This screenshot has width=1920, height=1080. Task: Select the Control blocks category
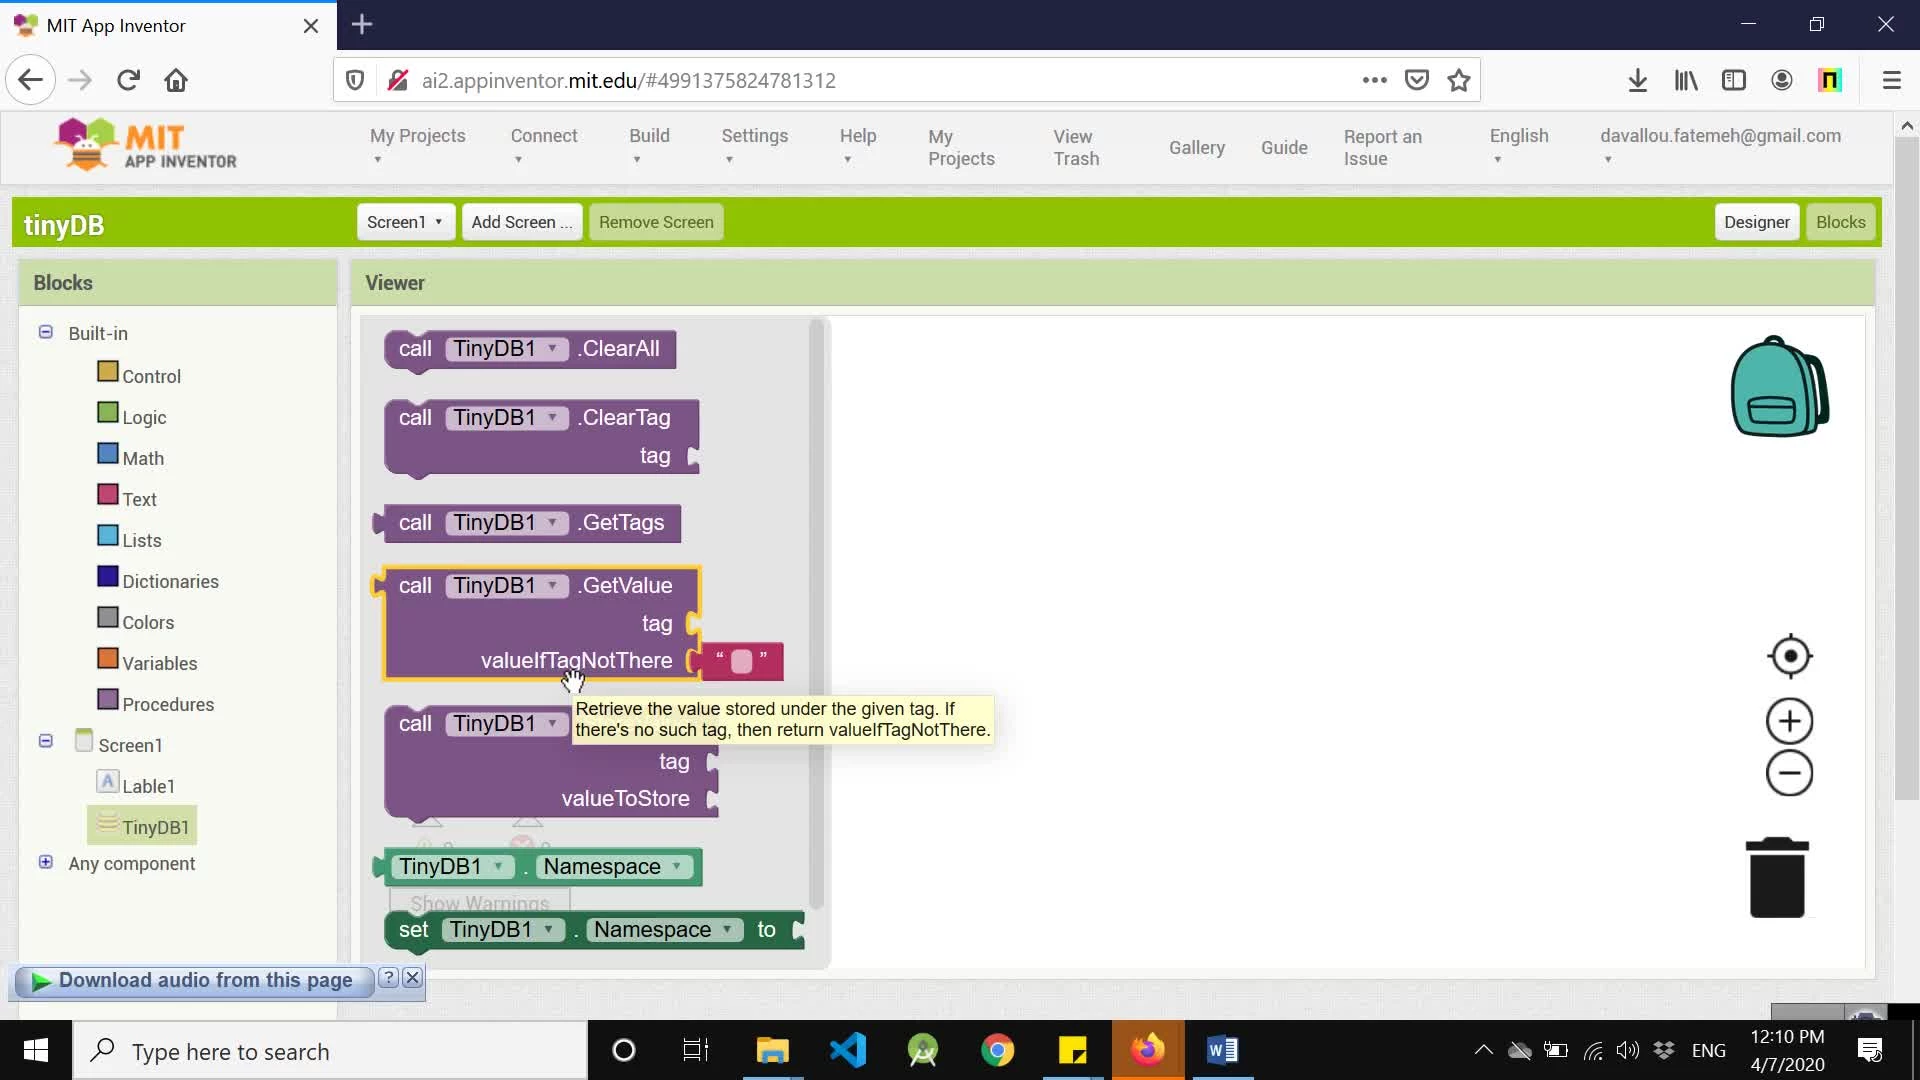tap(140, 375)
